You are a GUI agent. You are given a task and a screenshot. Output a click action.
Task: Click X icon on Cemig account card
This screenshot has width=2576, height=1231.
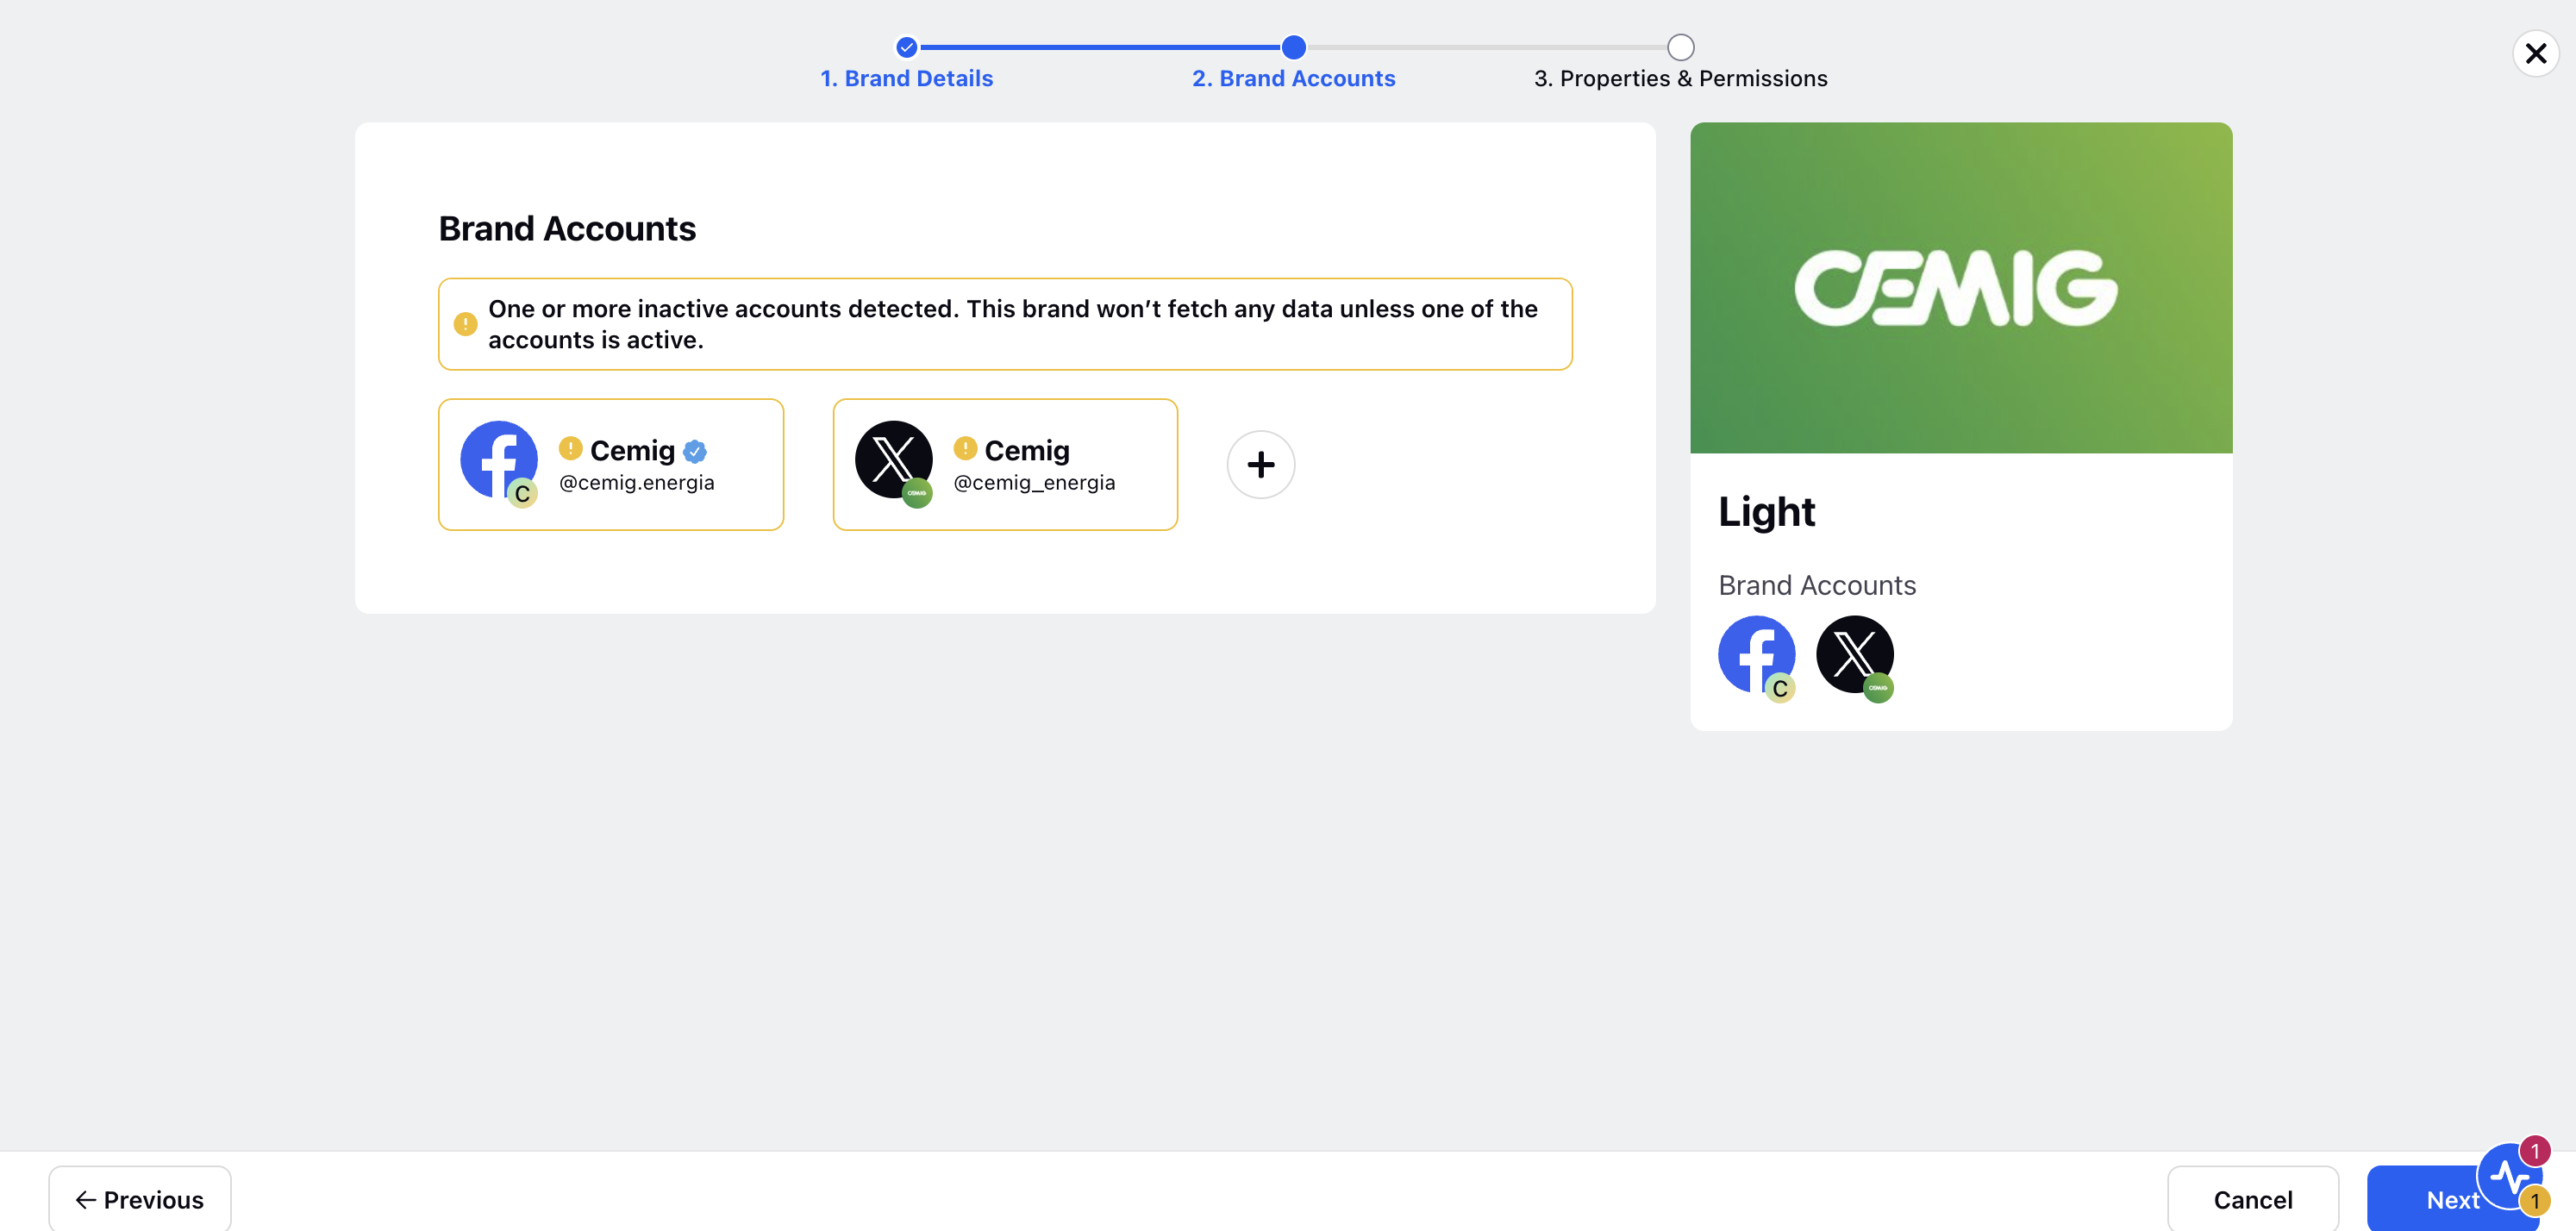pos(893,461)
